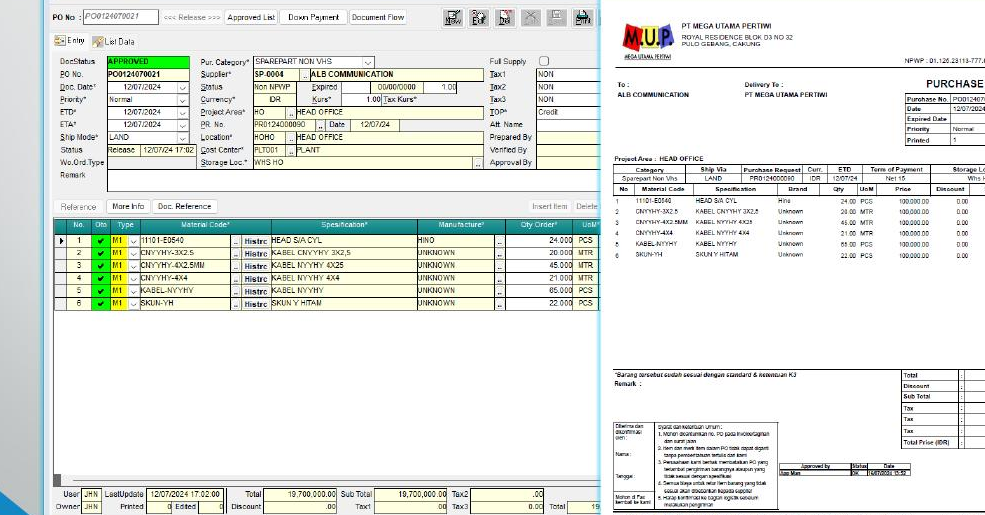Click the Document Flow button
The height and width of the screenshot is (515, 985).
click(378, 18)
